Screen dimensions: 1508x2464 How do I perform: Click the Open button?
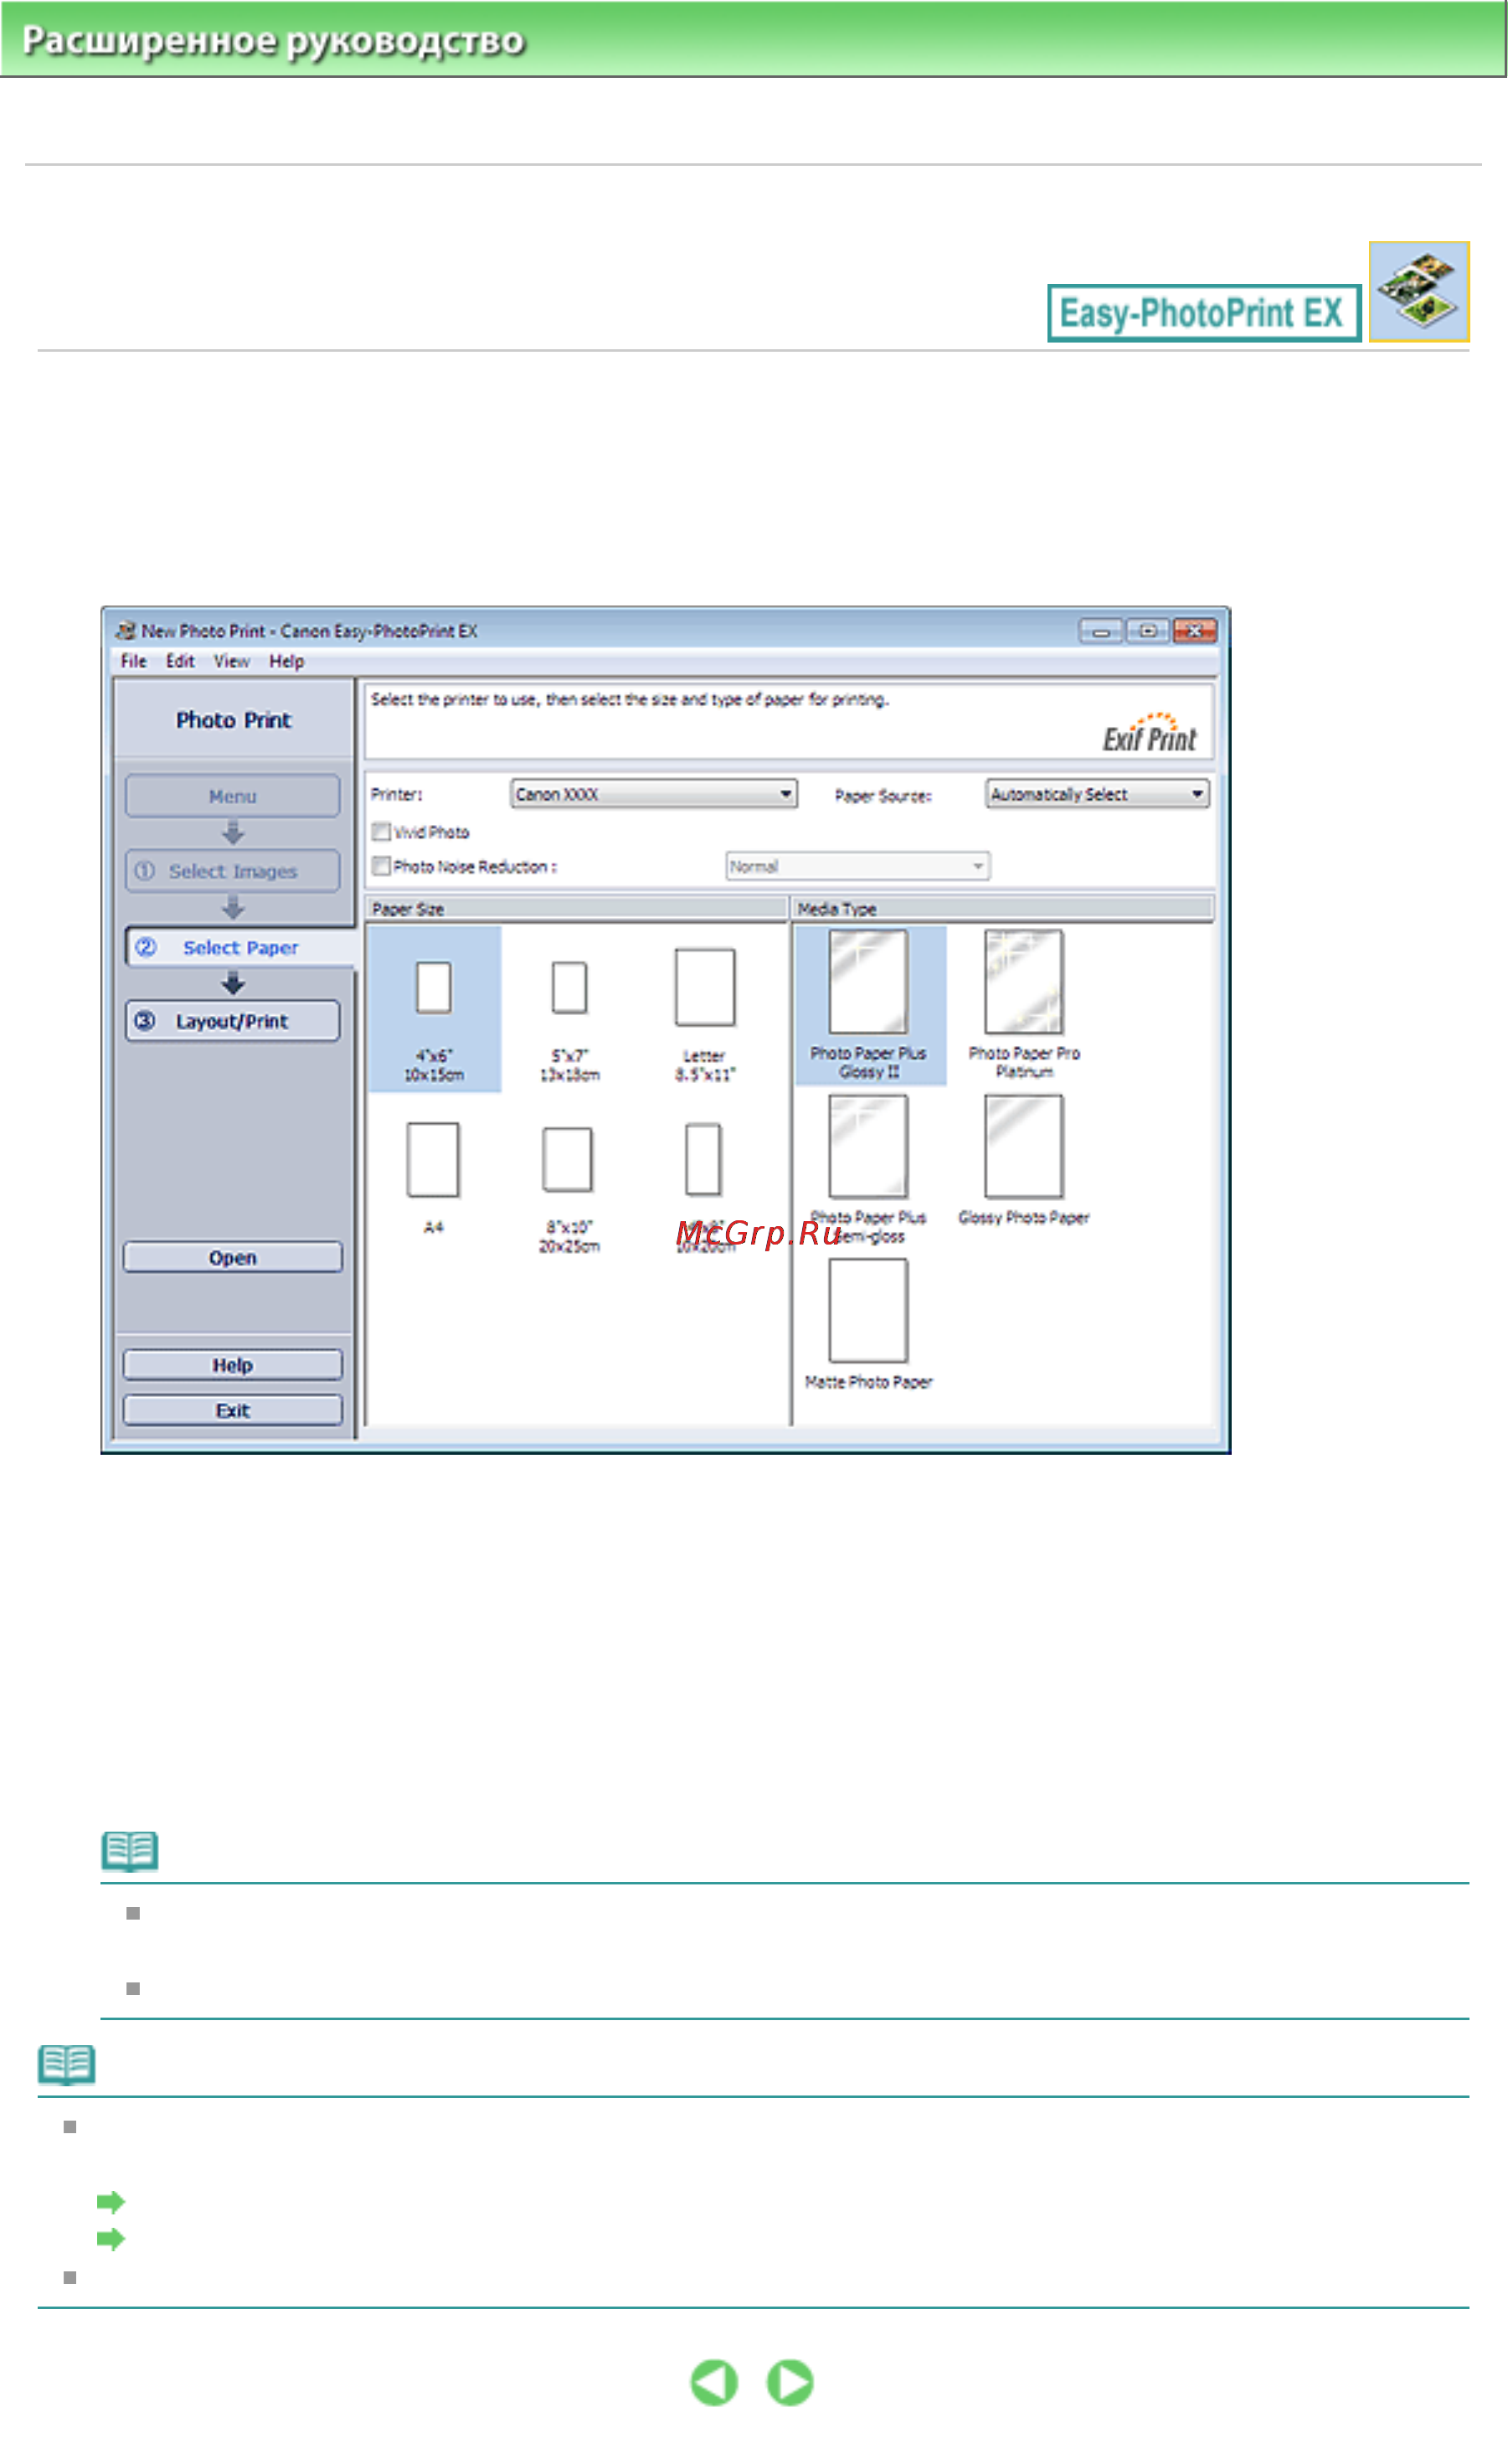[x=232, y=1258]
